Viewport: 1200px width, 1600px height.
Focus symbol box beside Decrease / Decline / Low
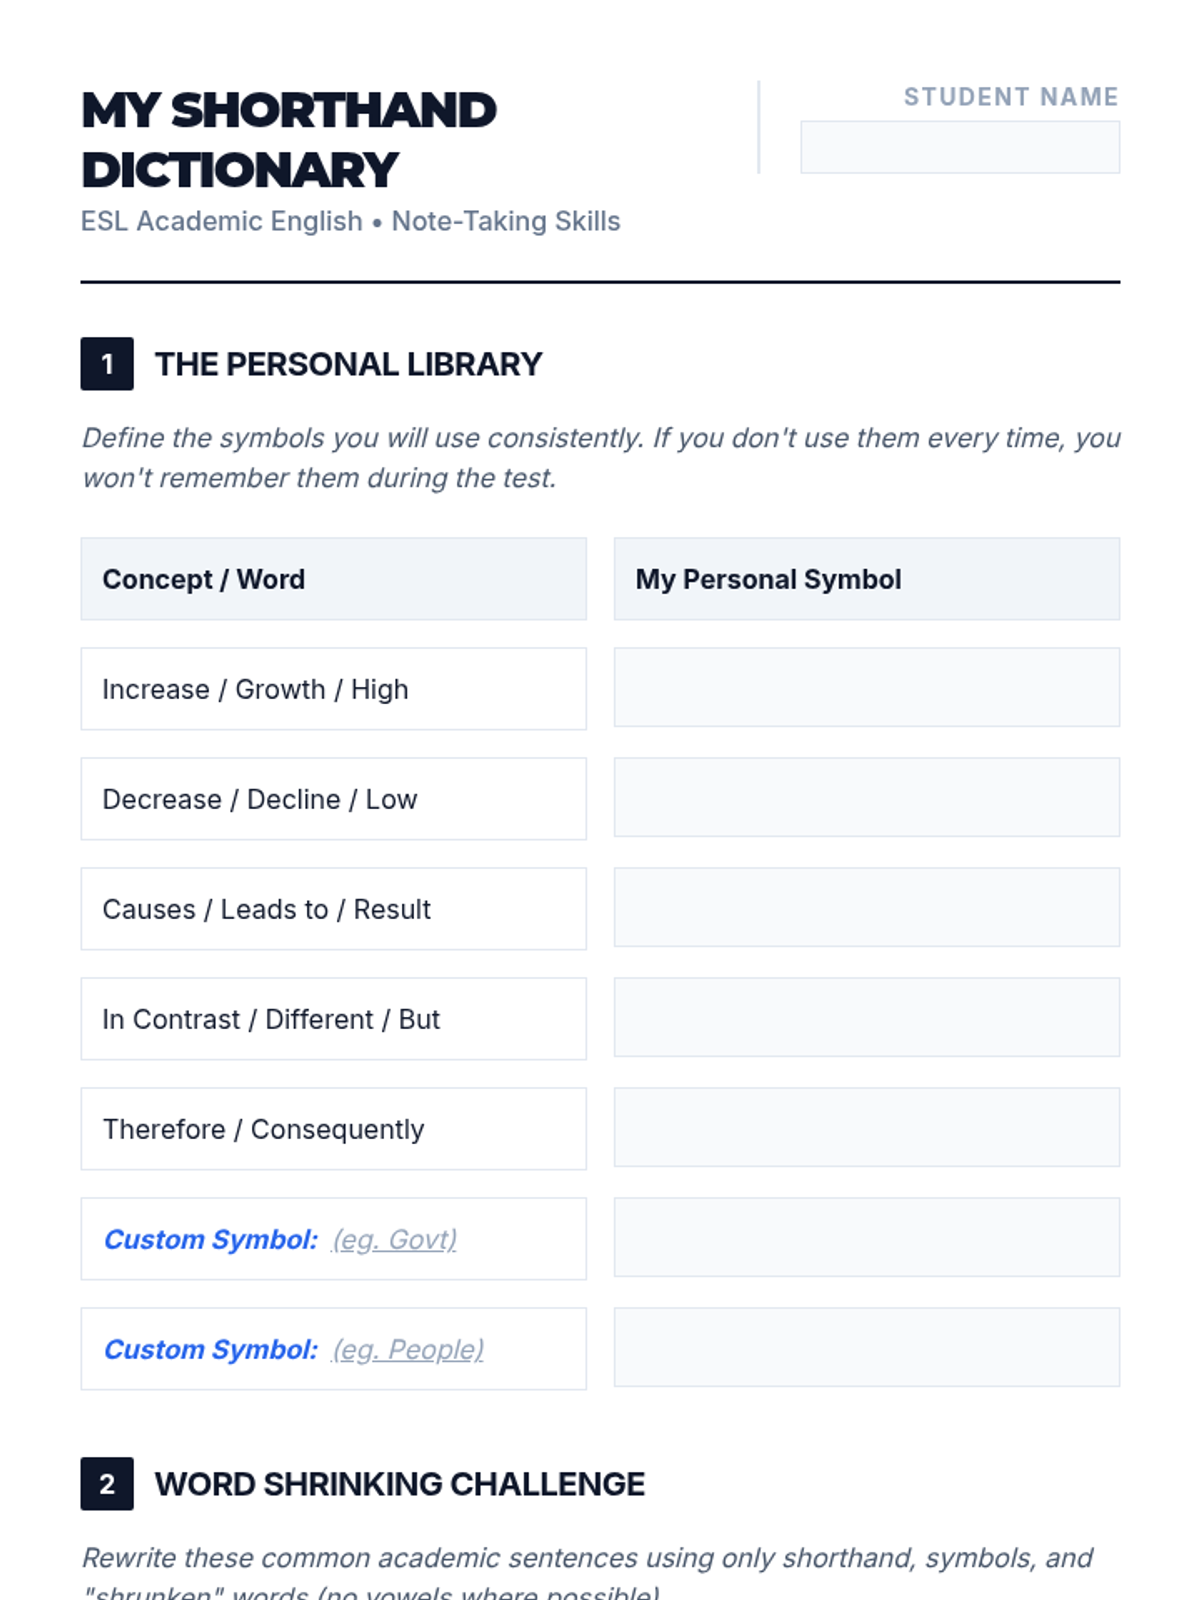click(x=866, y=797)
